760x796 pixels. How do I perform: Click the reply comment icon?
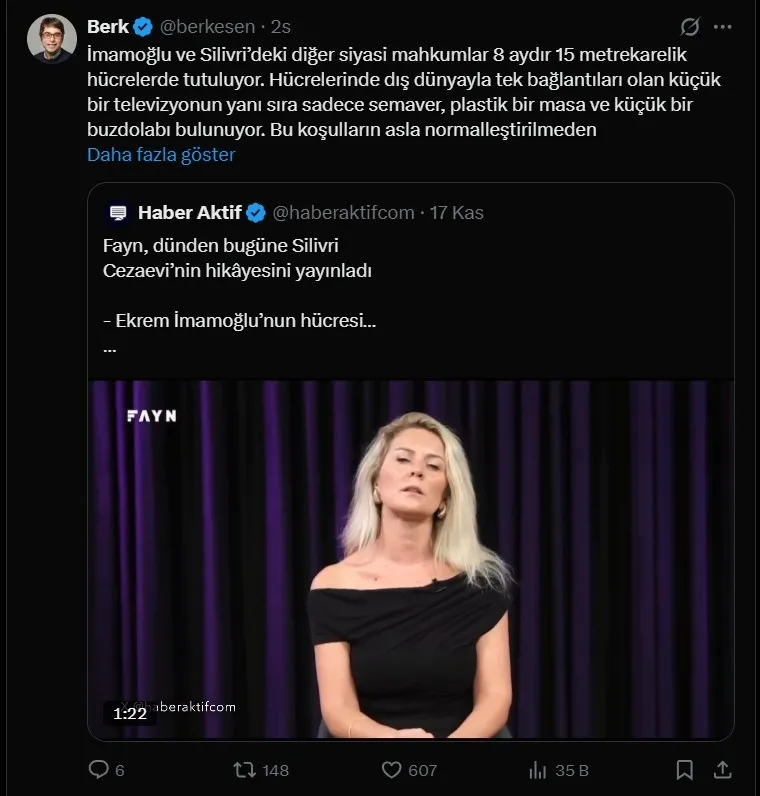(99, 769)
